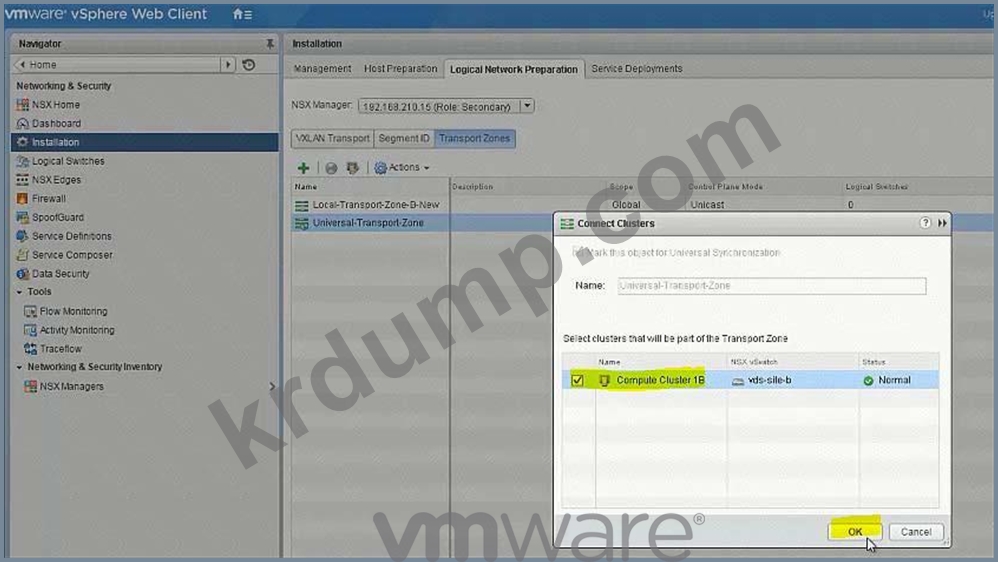Screen dimensions: 998x562
Task: Toggle Universal Synchronization checkbox
Action: click(x=578, y=252)
